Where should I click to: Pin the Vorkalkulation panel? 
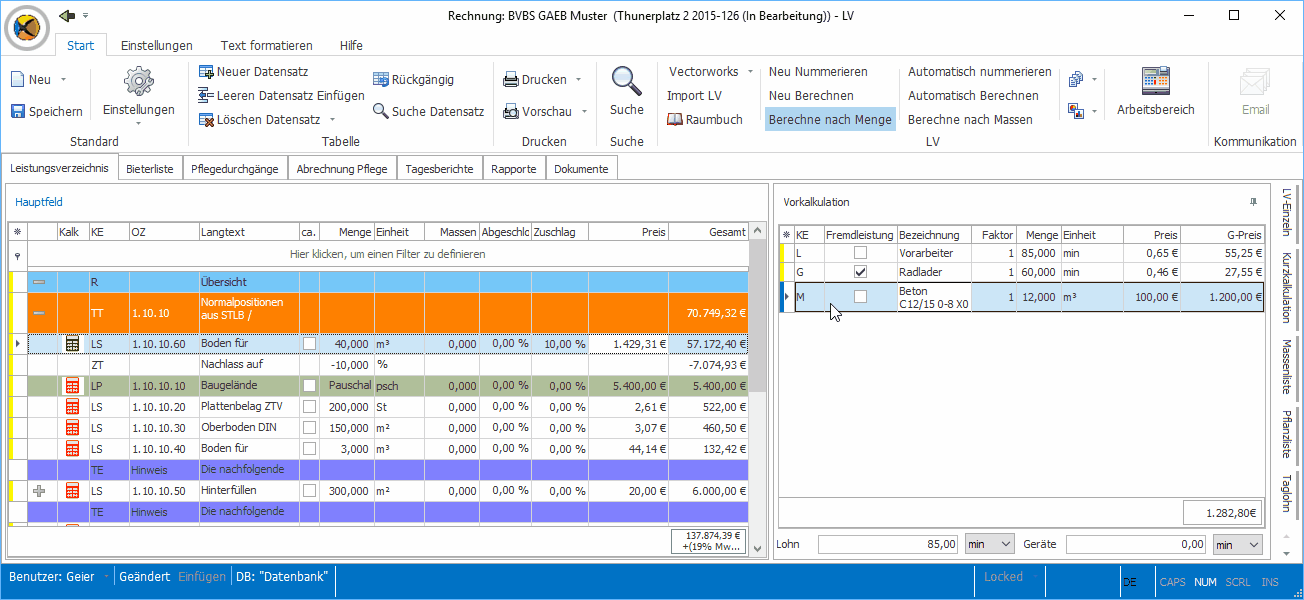click(1254, 201)
